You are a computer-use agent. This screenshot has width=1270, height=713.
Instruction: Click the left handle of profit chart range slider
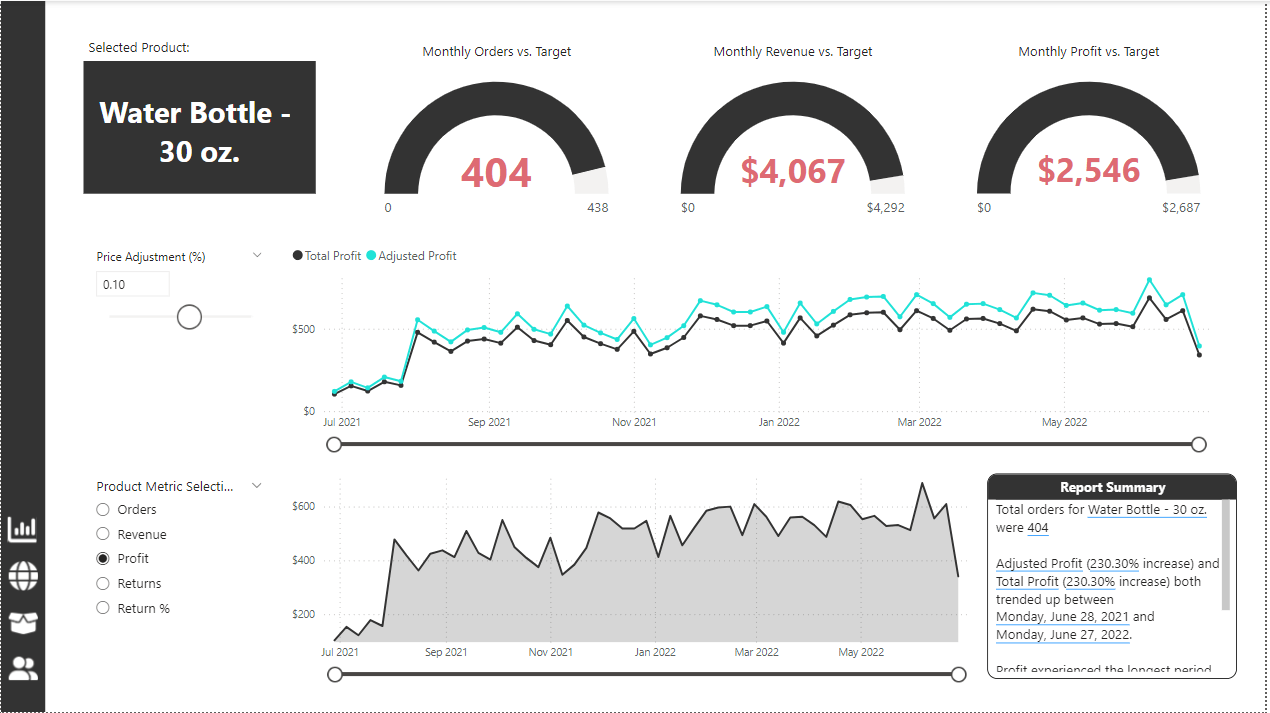[x=334, y=444]
